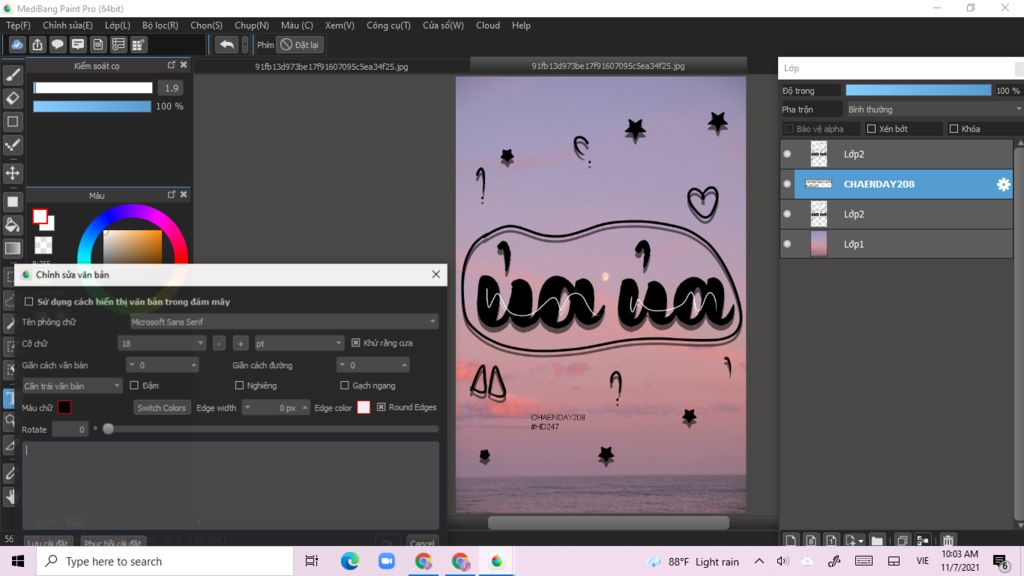Click the grid edit toolbar icon
Image resolution: width=1024 pixels, height=576 pixels.
pos(138,44)
